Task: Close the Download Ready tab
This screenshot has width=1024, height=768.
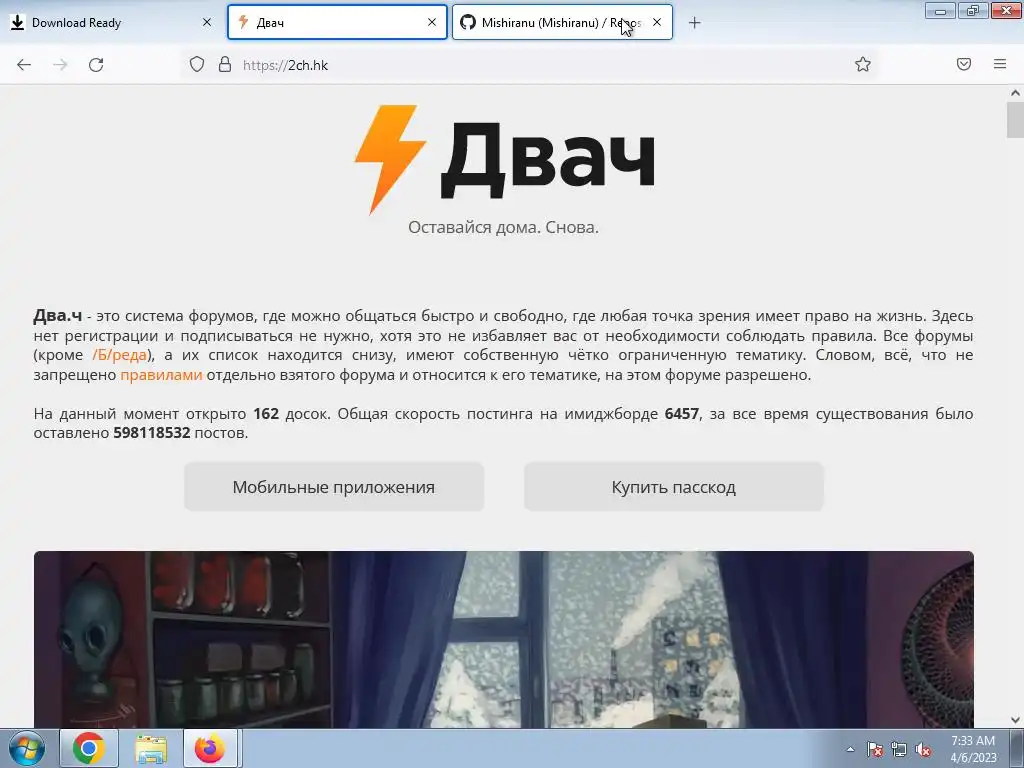Action: pos(206,22)
